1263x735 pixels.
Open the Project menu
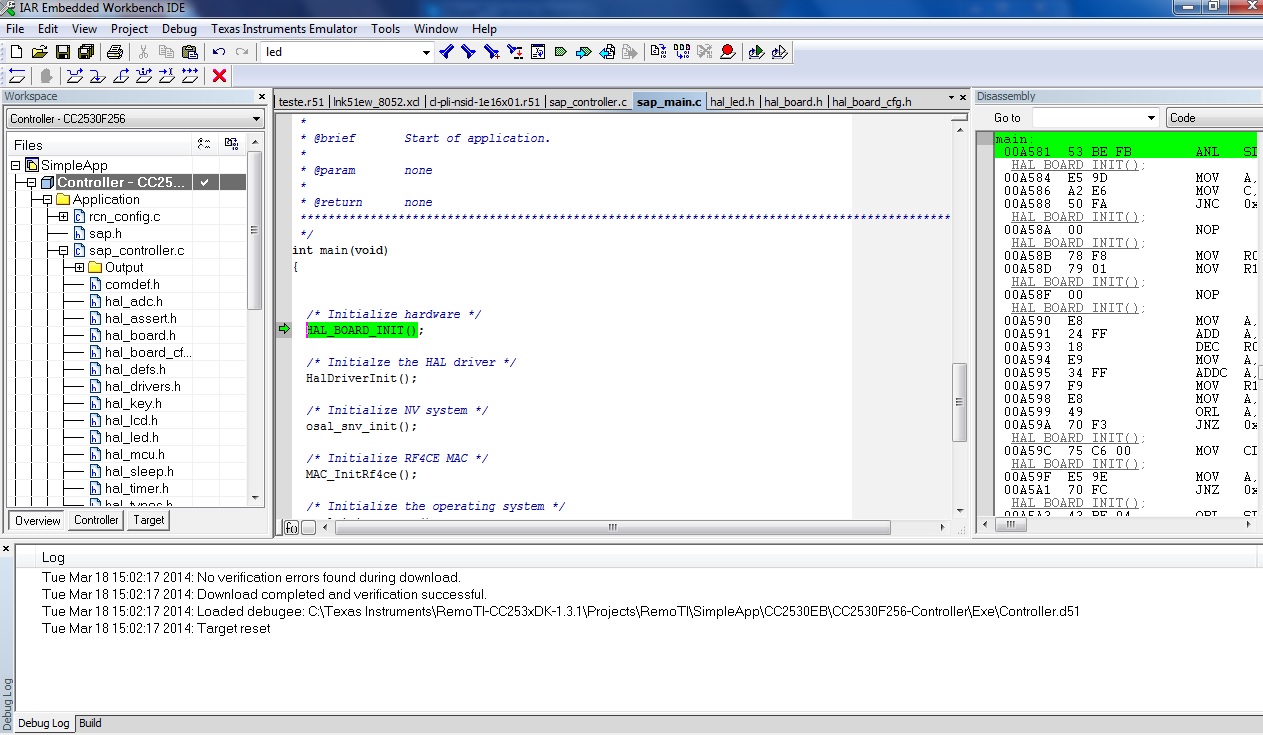[x=129, y=29]
